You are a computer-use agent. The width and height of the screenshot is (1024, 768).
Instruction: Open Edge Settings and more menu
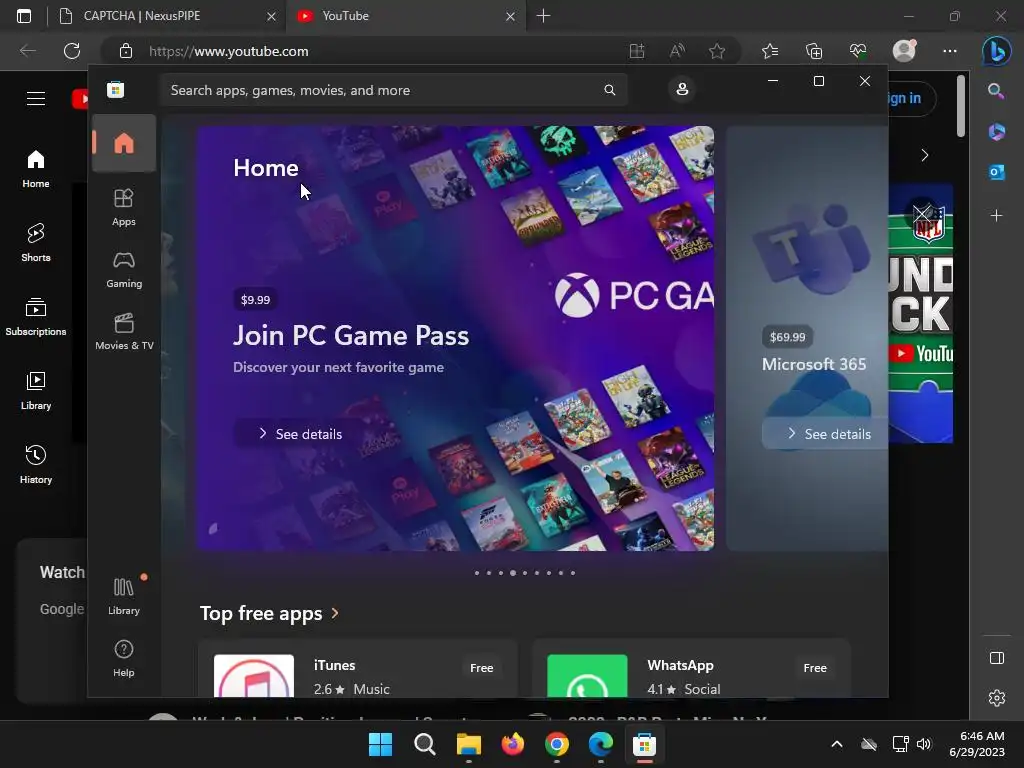(x=950, y=51)
